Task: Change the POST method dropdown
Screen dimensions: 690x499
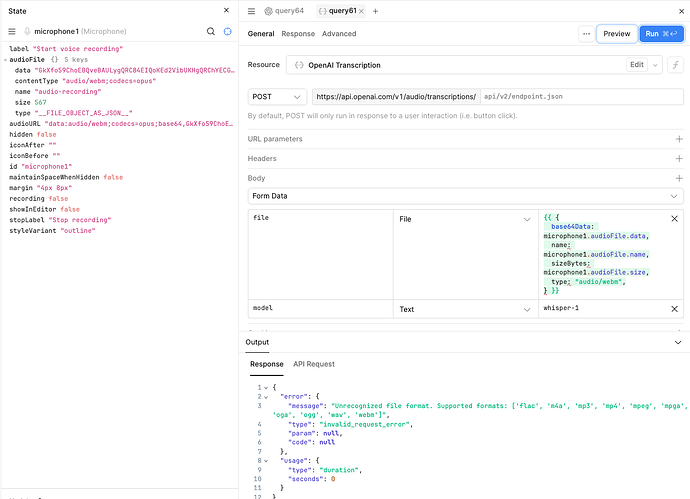Action: 276,97
